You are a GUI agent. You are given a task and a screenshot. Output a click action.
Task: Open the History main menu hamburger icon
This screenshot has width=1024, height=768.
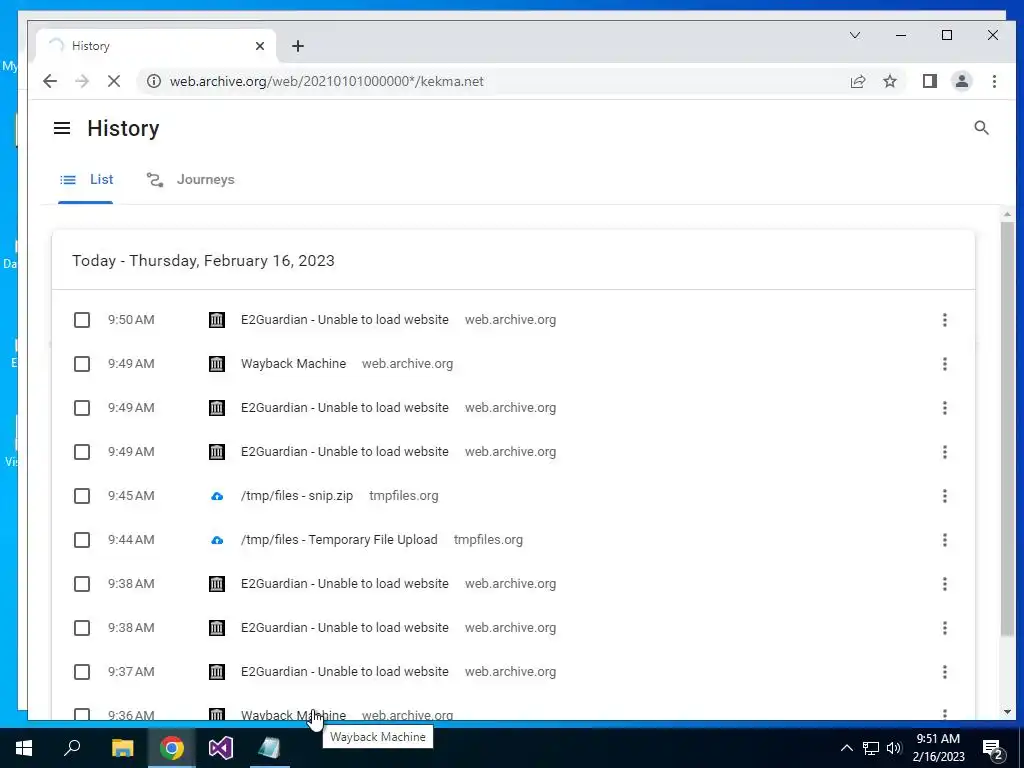click(x=62, y=128)
